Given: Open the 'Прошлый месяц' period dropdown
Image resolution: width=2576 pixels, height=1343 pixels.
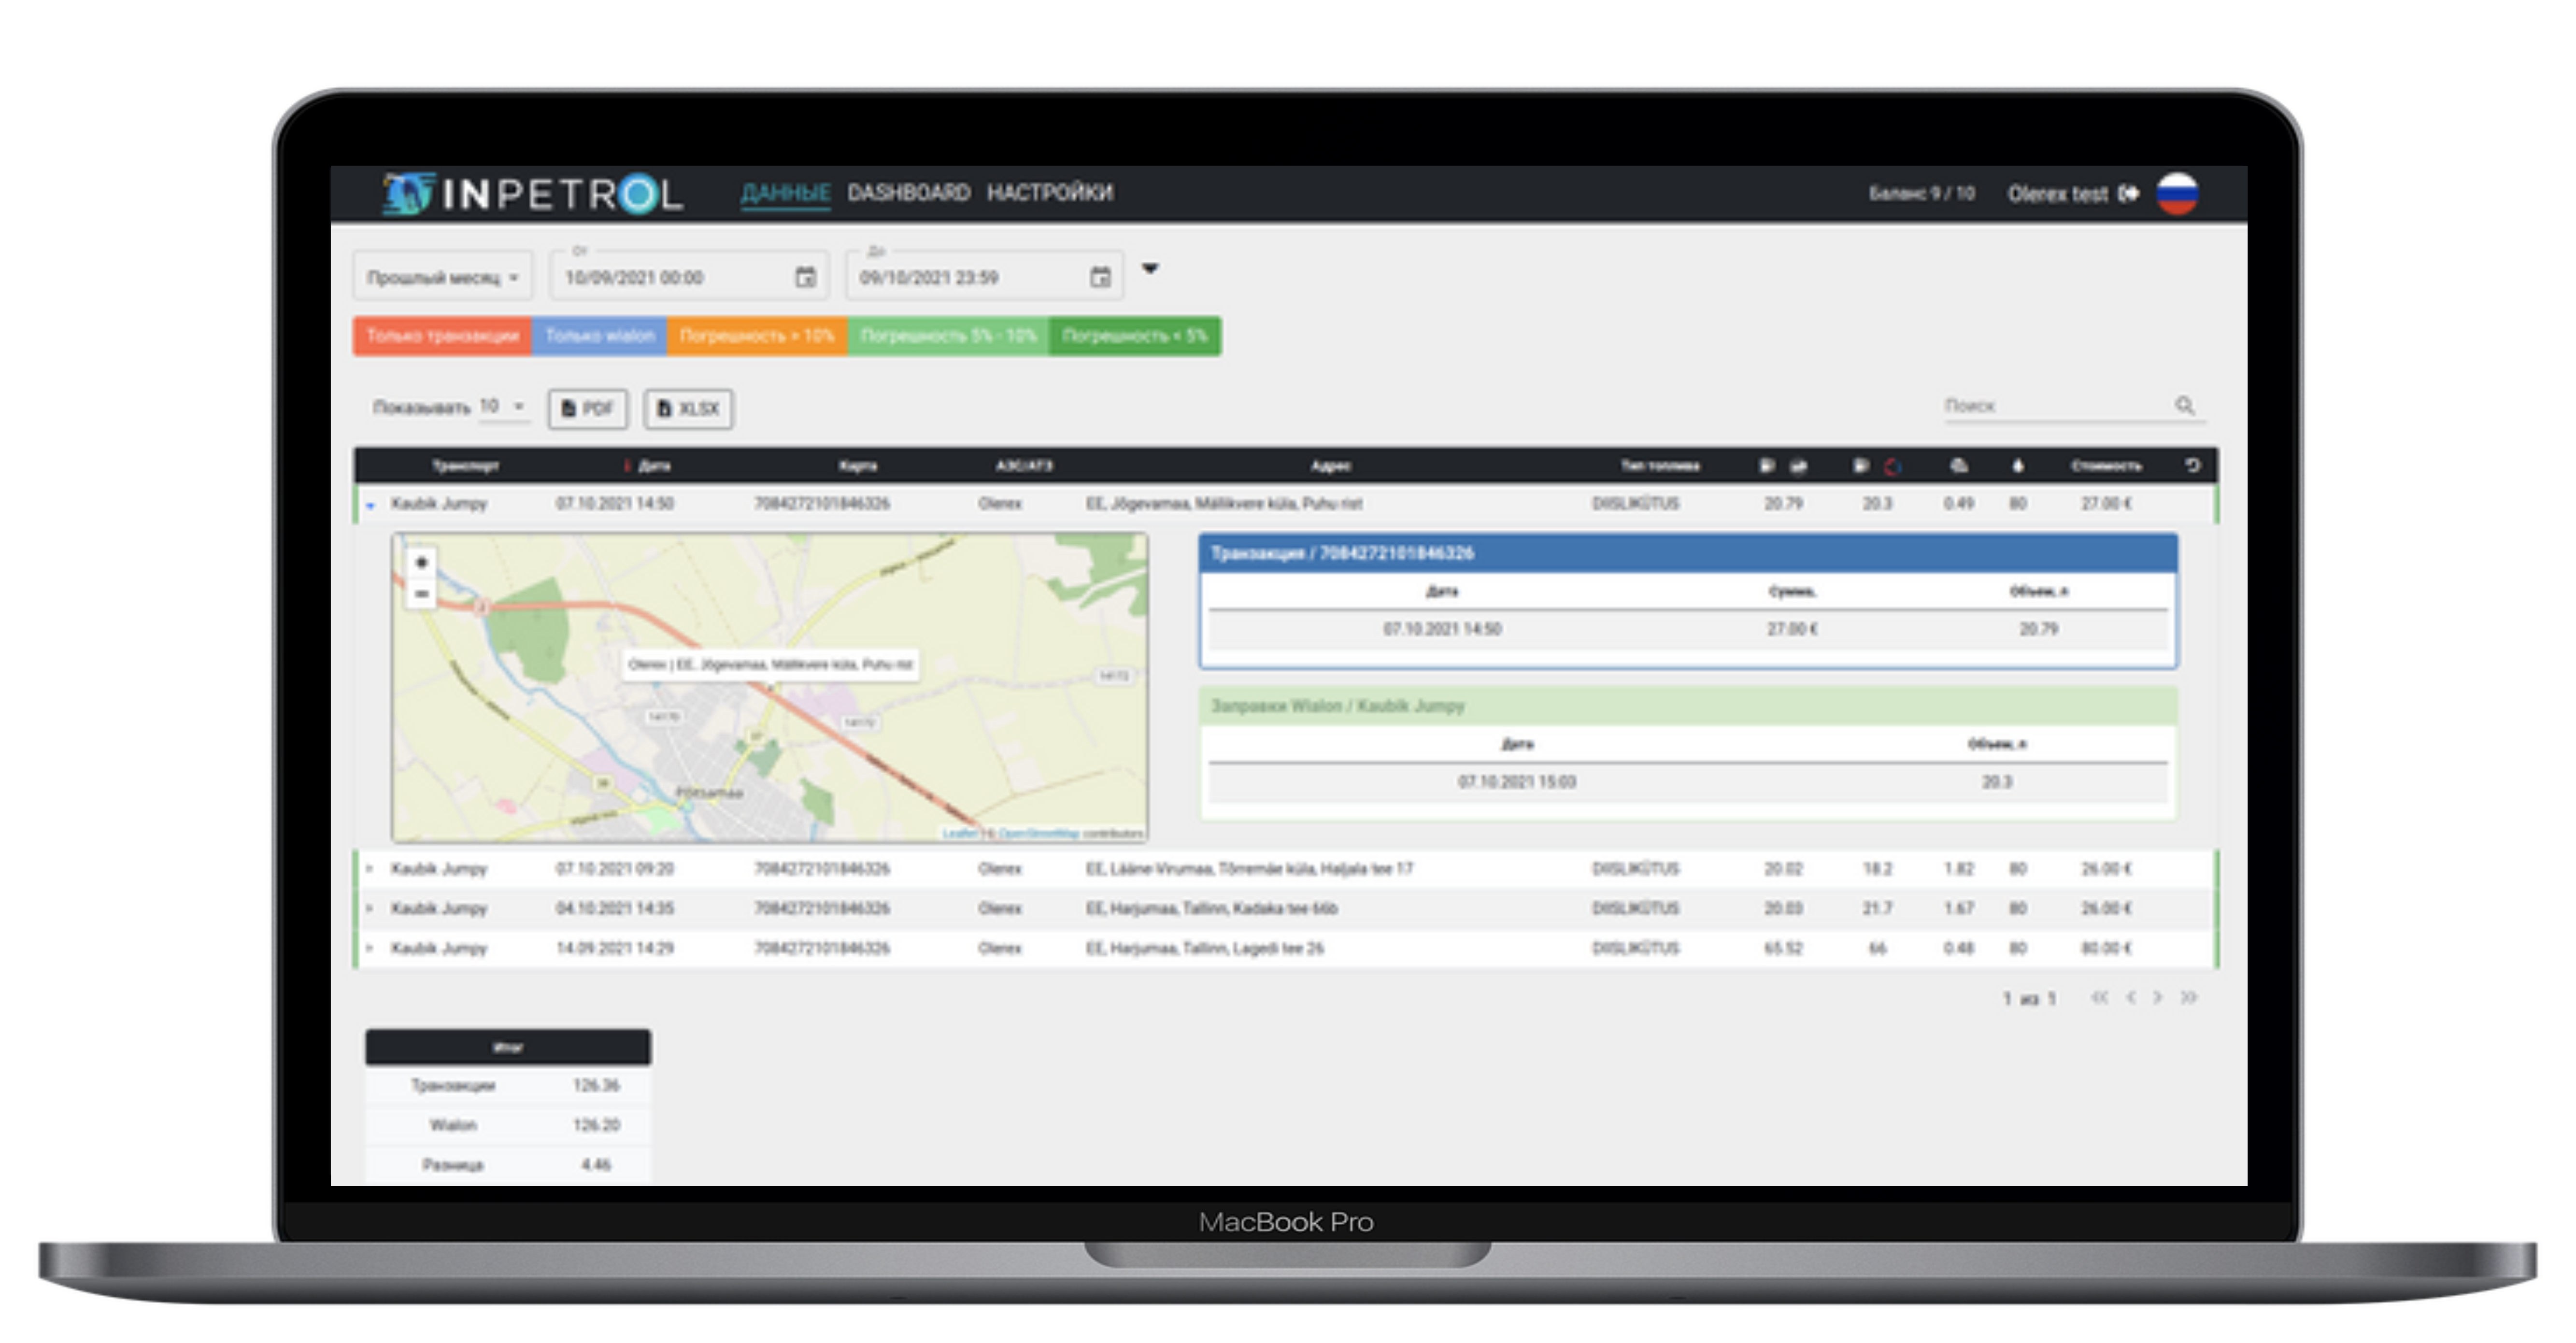Looking at the screenshot, I should (x=442, y=277).
